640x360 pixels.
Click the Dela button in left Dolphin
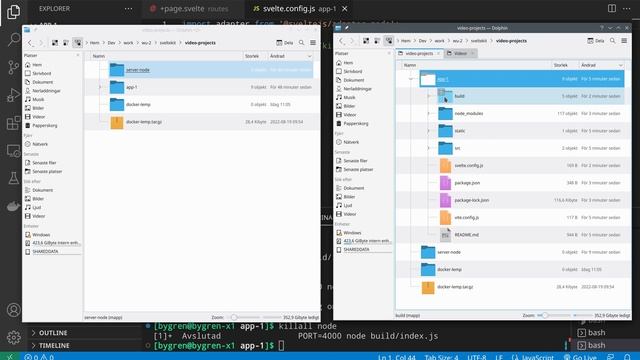[x=285, y=42]
